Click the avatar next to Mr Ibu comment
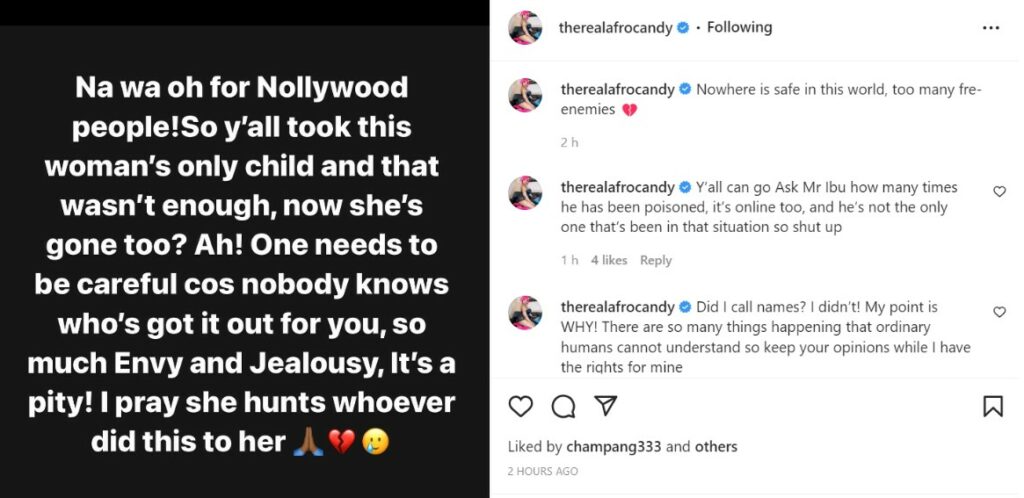 click(x=526, y=193)
